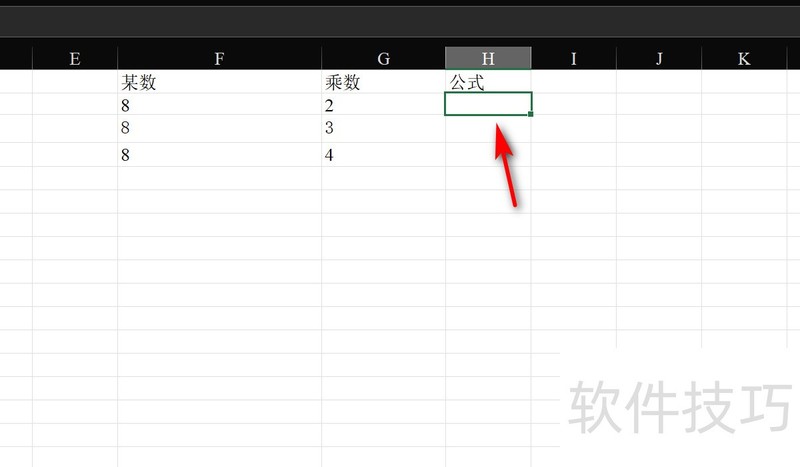Click the cell containing 4 in 乘数 column
The width and height of the screenshot is (800, 467).
(383, 155)
